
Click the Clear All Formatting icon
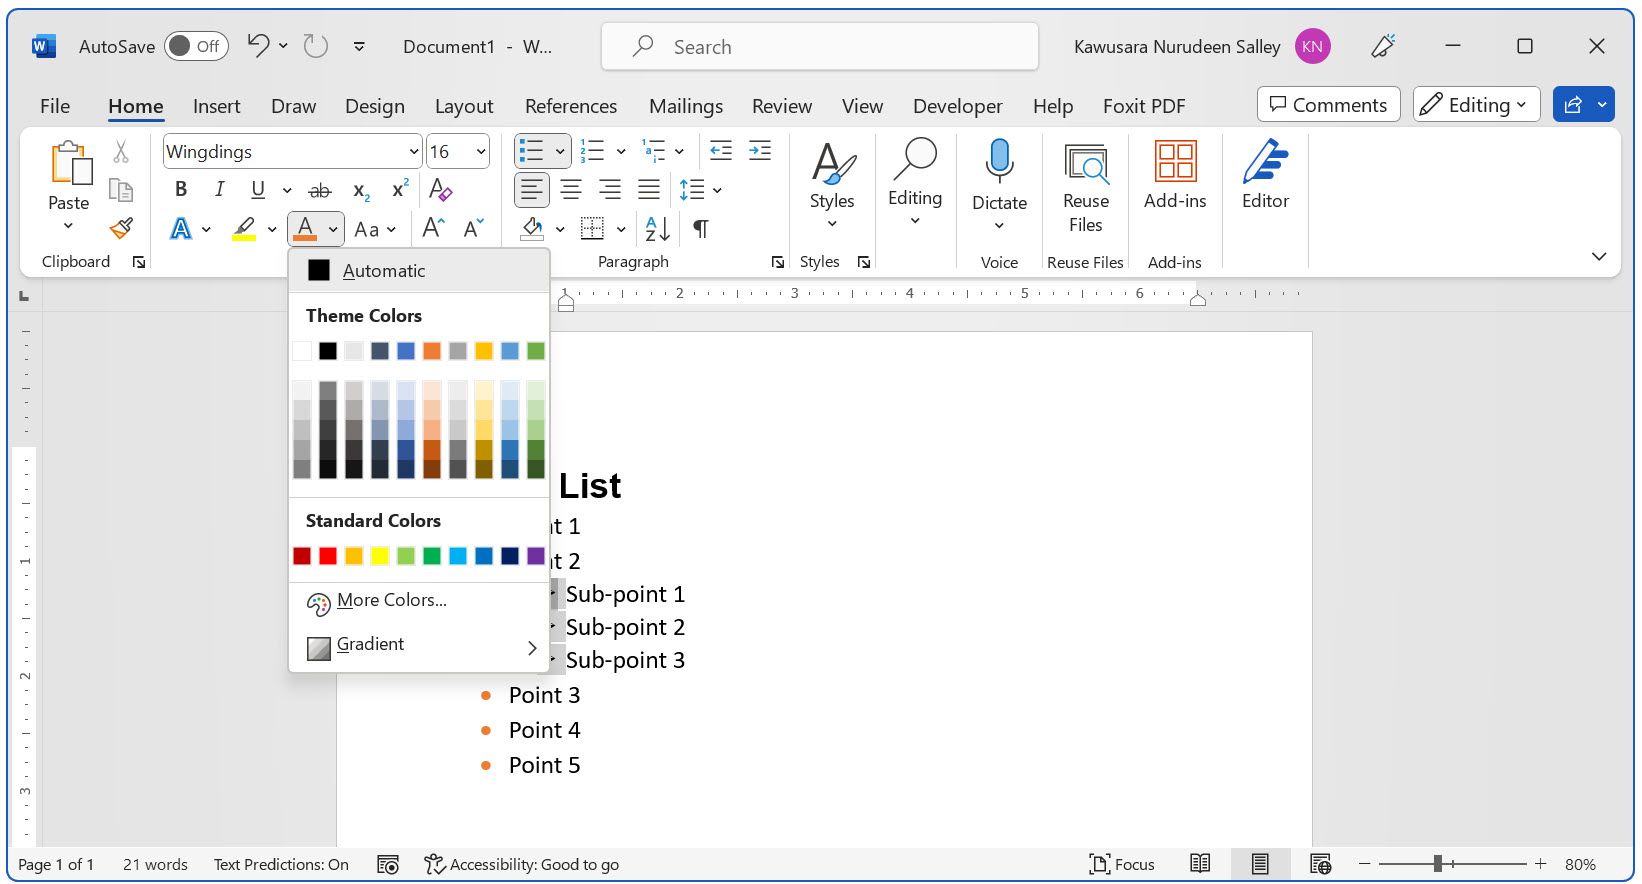pos(440,189)
